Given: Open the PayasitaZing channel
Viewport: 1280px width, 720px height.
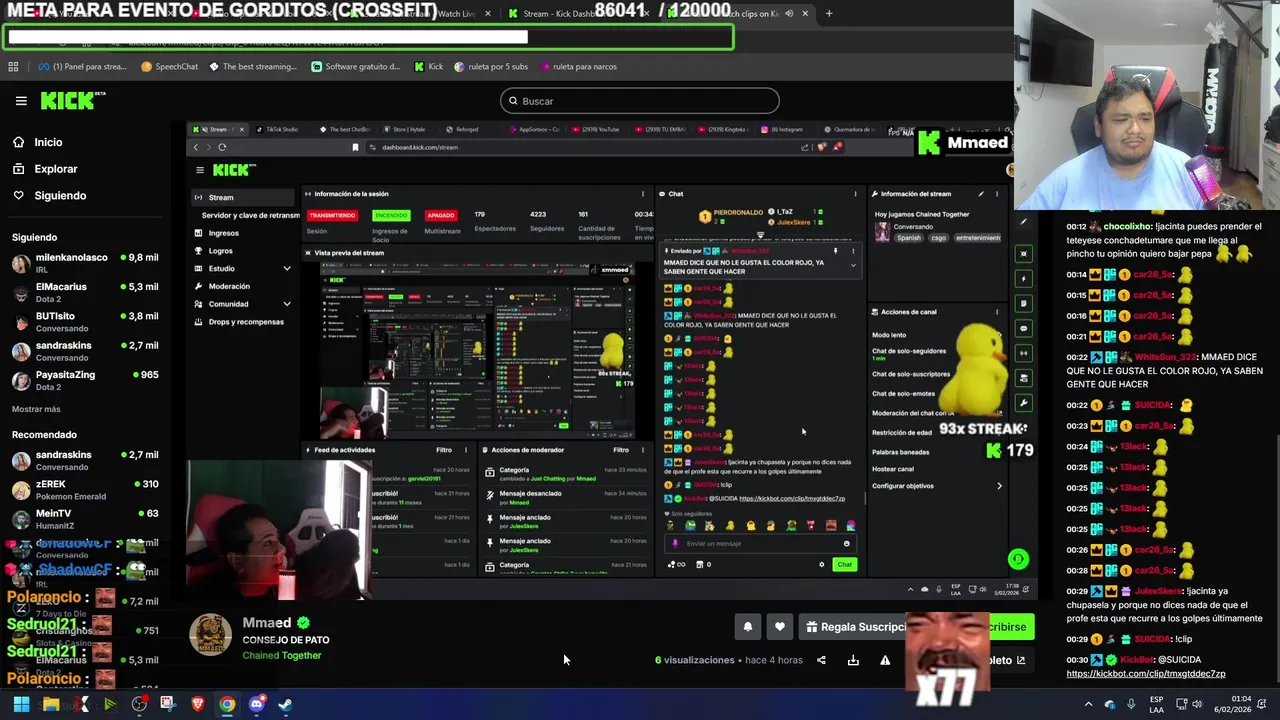Looking at the screenshot, I should click(85, 380).
